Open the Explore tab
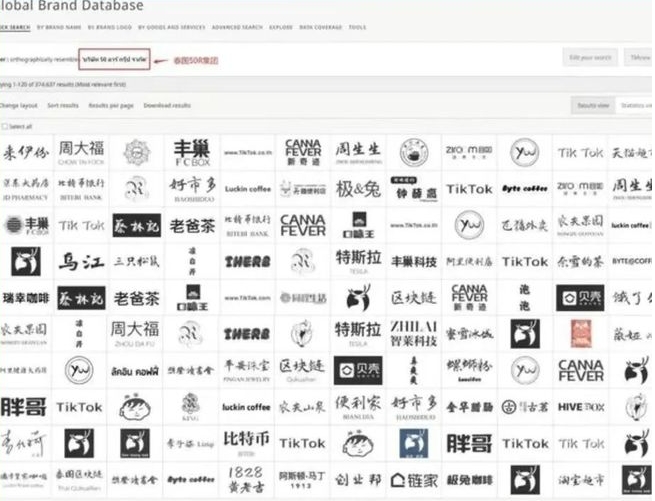Screen dimensions: 655x501 tap(281, 27)
